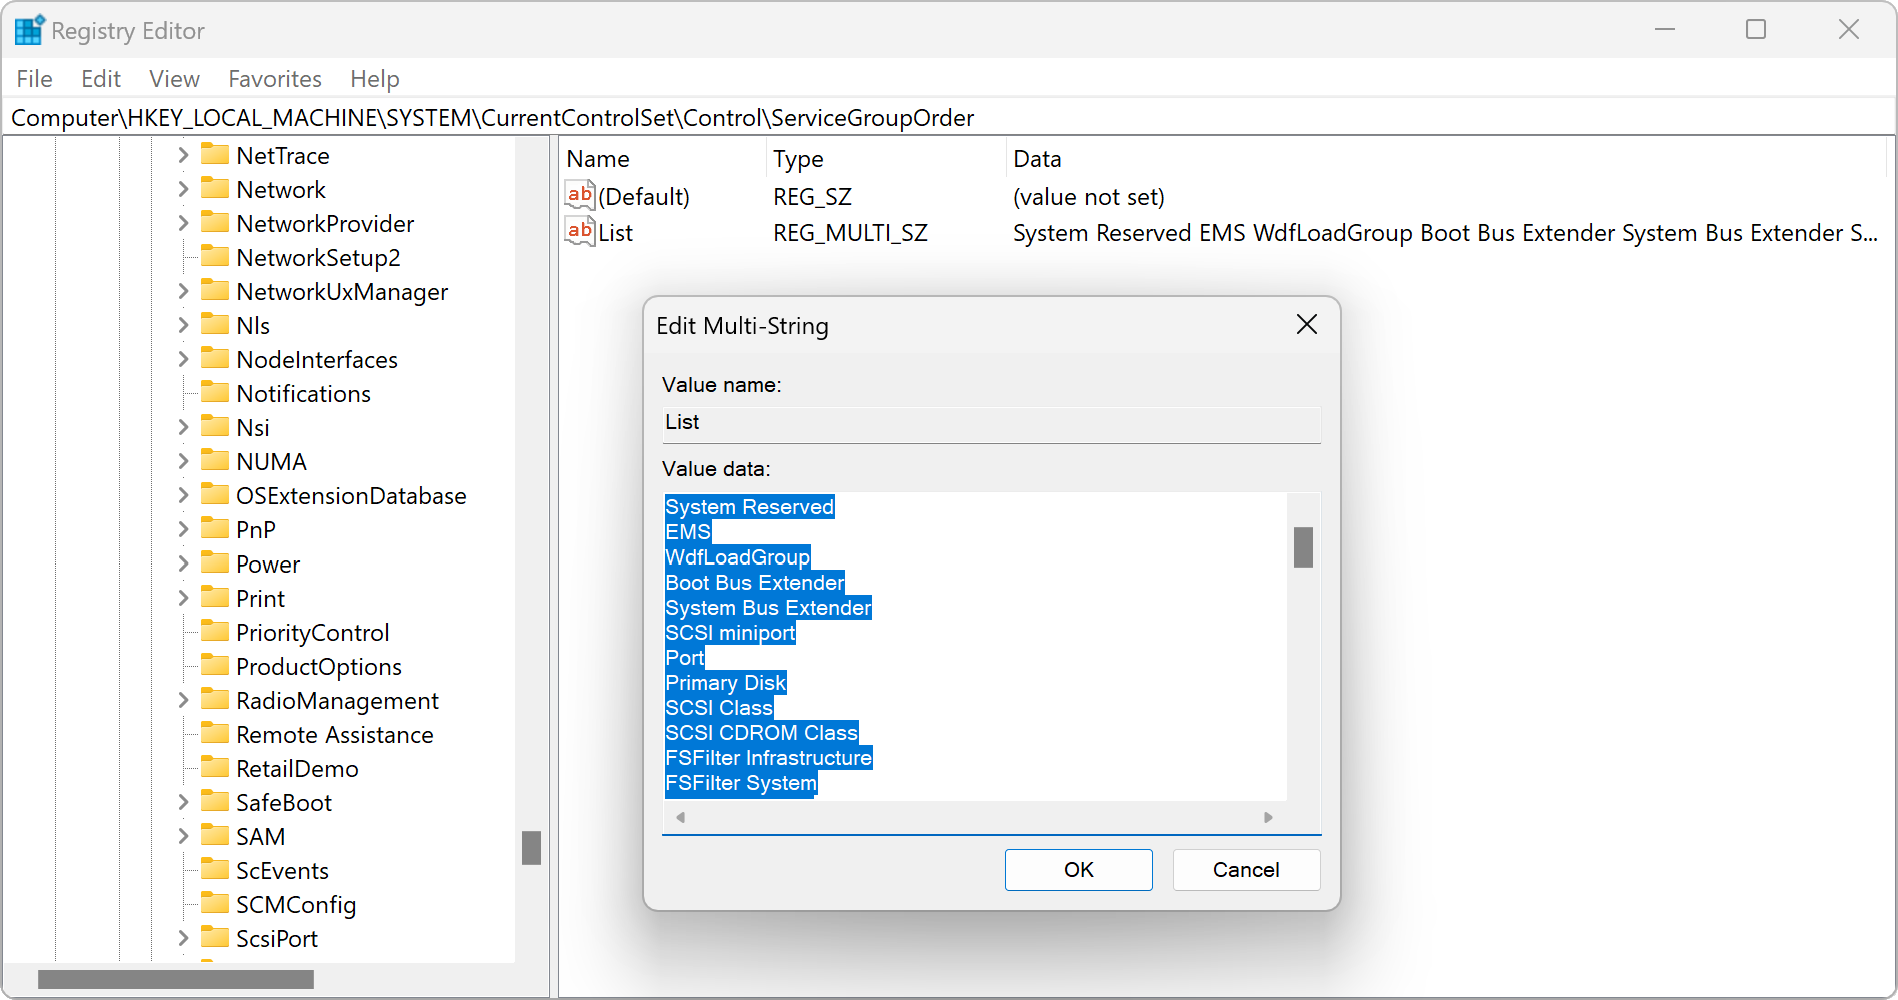
Task: Click the (Default) value string icon
Action: (x=579, y=196)
